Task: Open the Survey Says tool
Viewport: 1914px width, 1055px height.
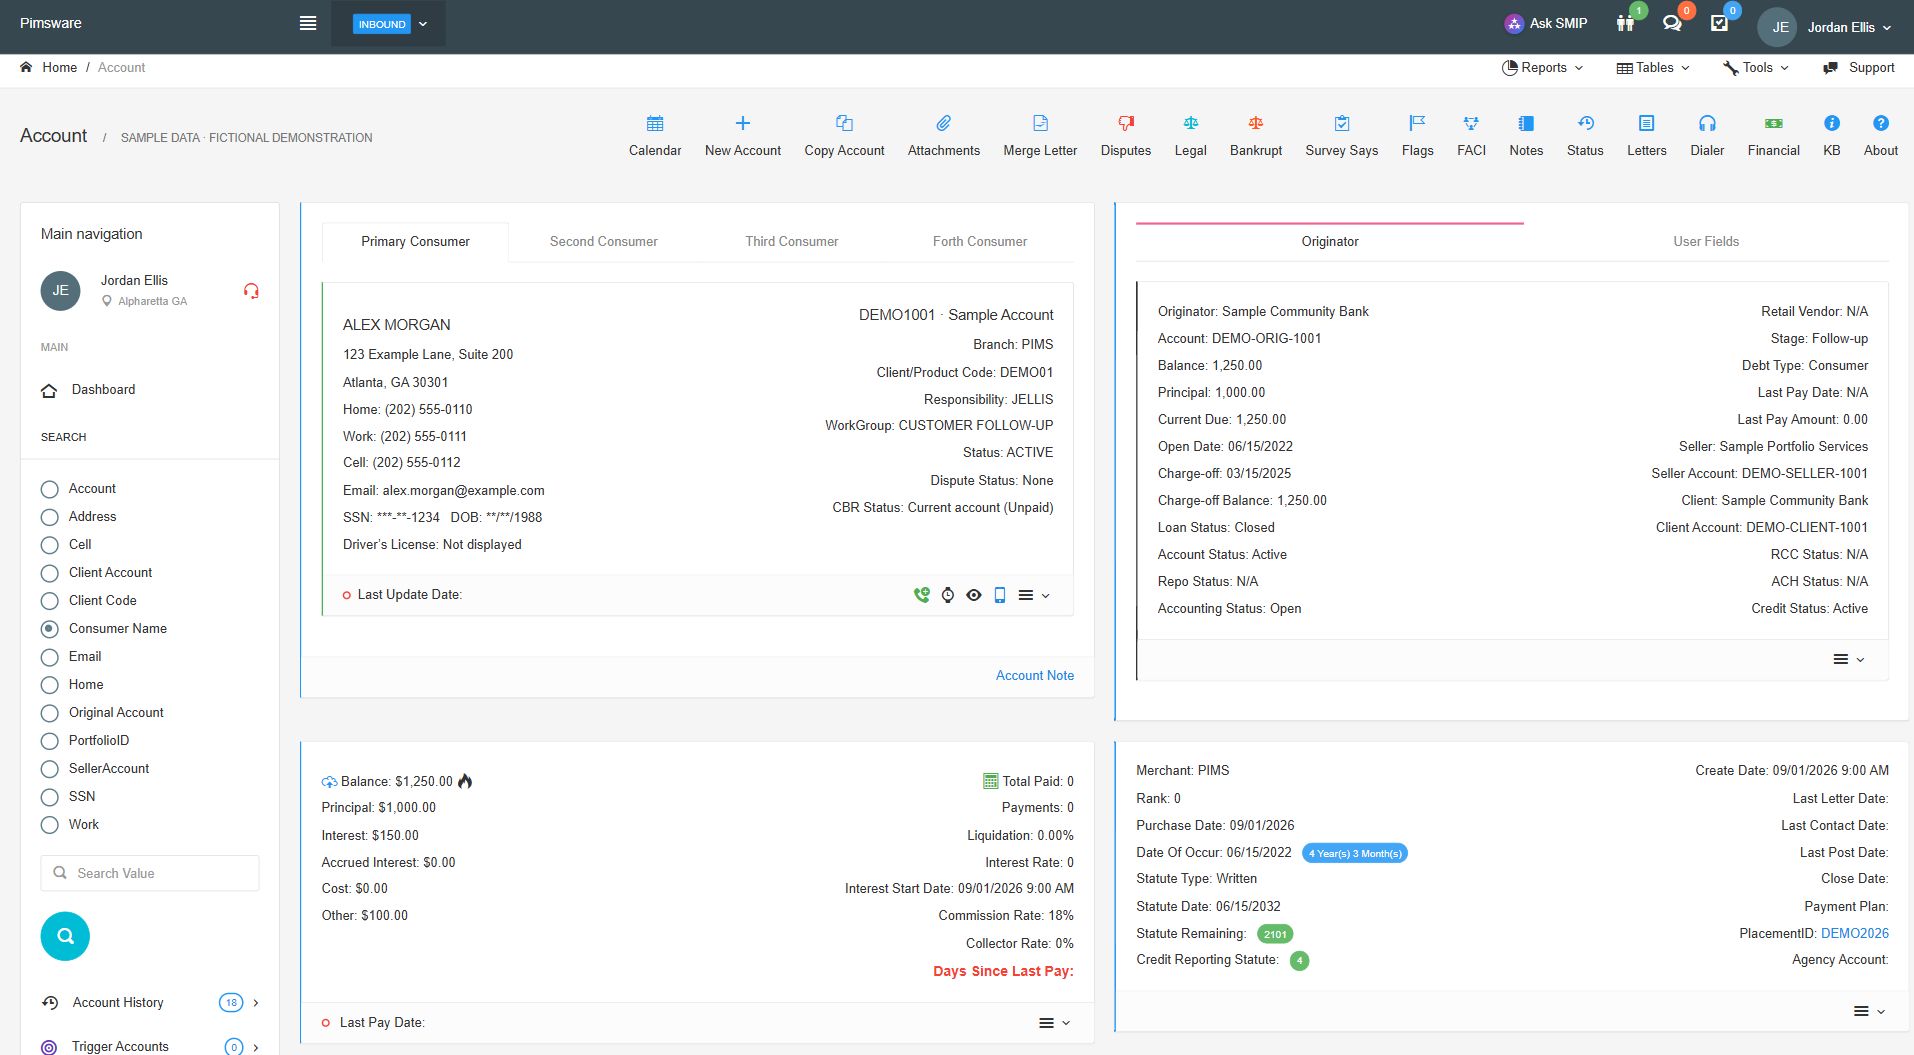Action: pos(1341,136)
